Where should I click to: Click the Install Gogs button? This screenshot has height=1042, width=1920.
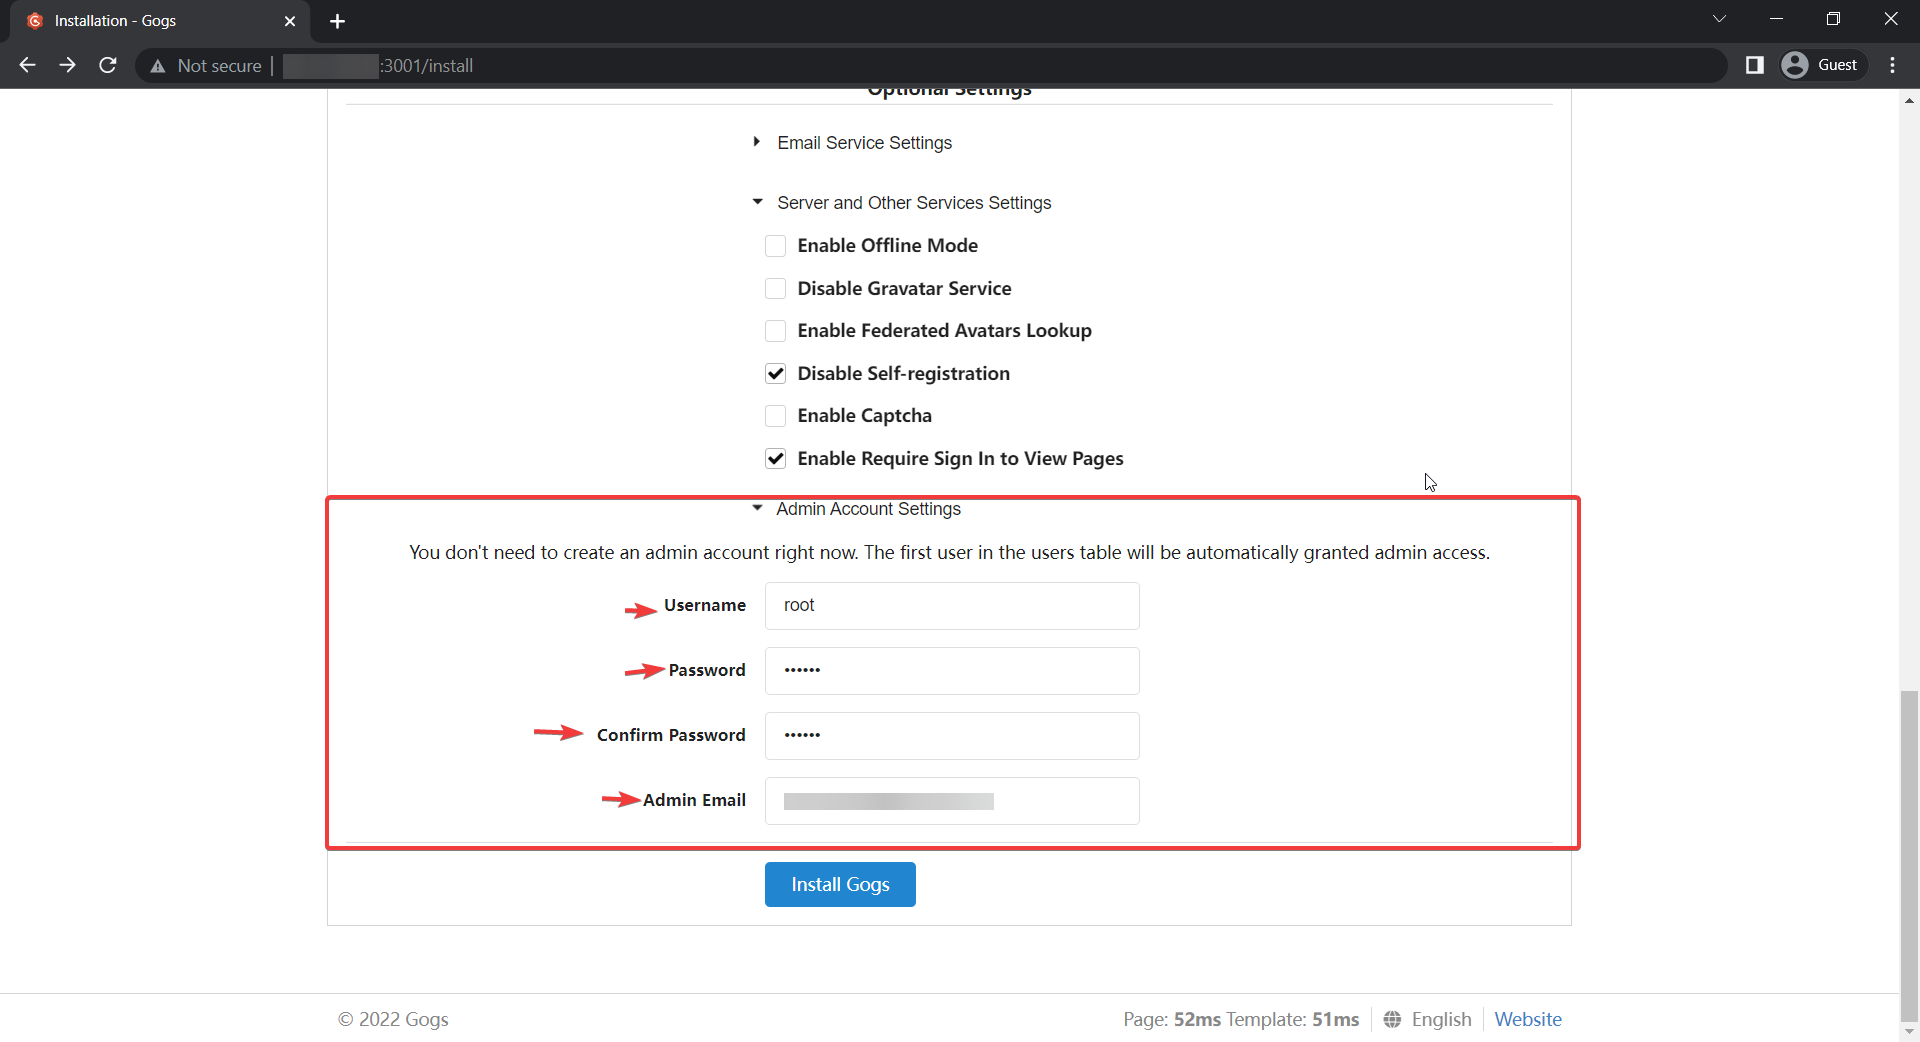click(x=840, y=885)
